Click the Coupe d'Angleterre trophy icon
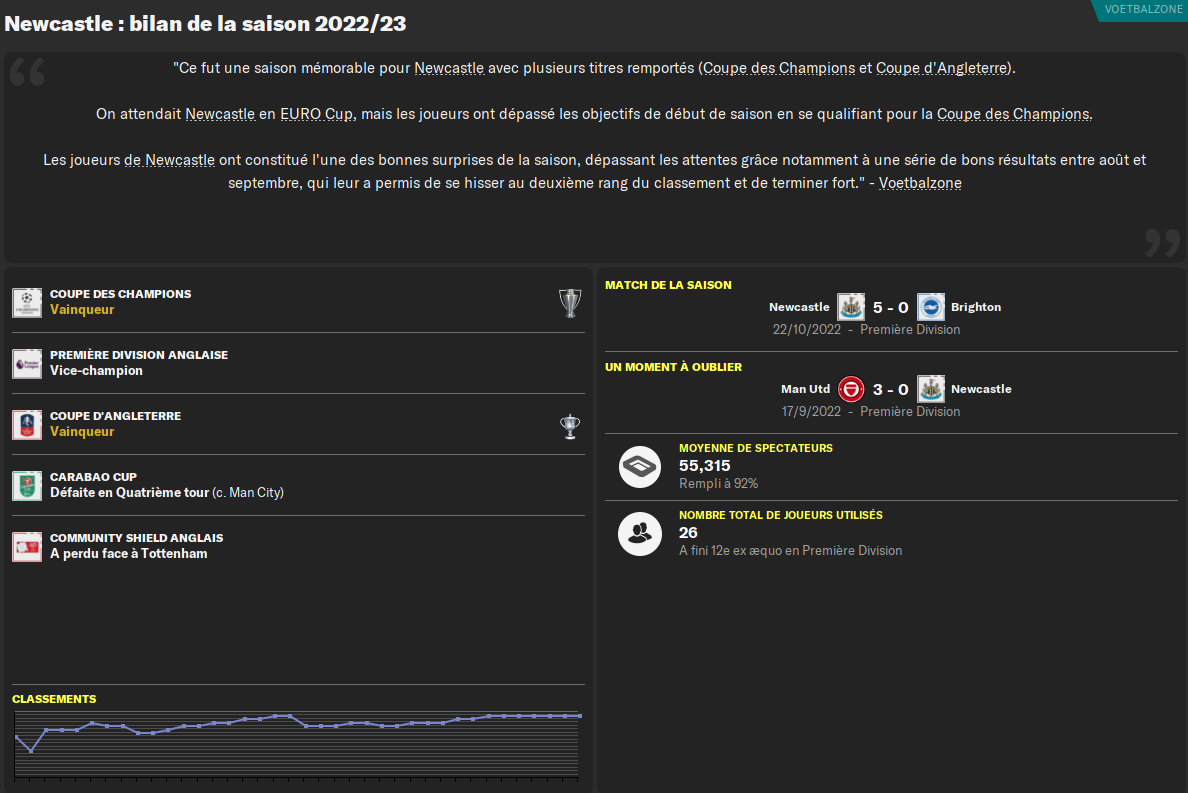The width and height of the screenshot is (1188, 793). click(570, 426)
